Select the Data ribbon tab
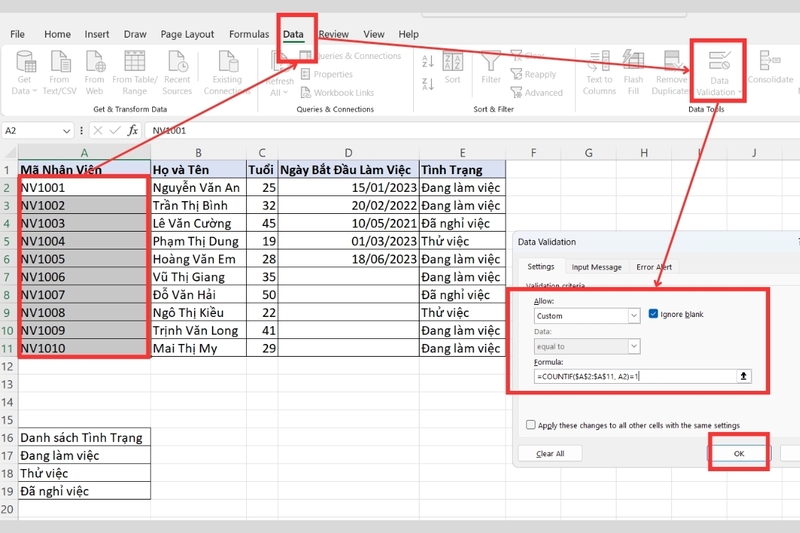Viewport: 800px width, 533px height. coord(293,34)
